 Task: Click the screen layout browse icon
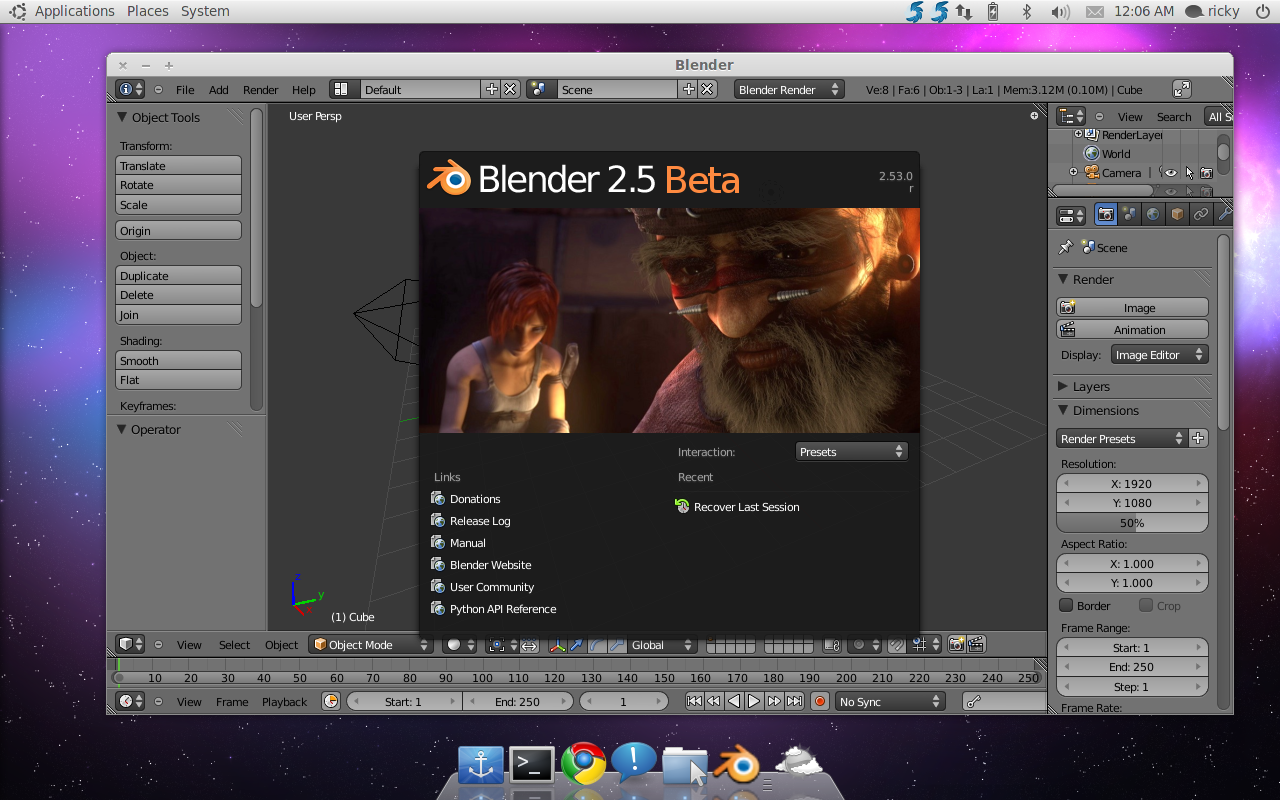pyautogui.click(x=345, y=89)
